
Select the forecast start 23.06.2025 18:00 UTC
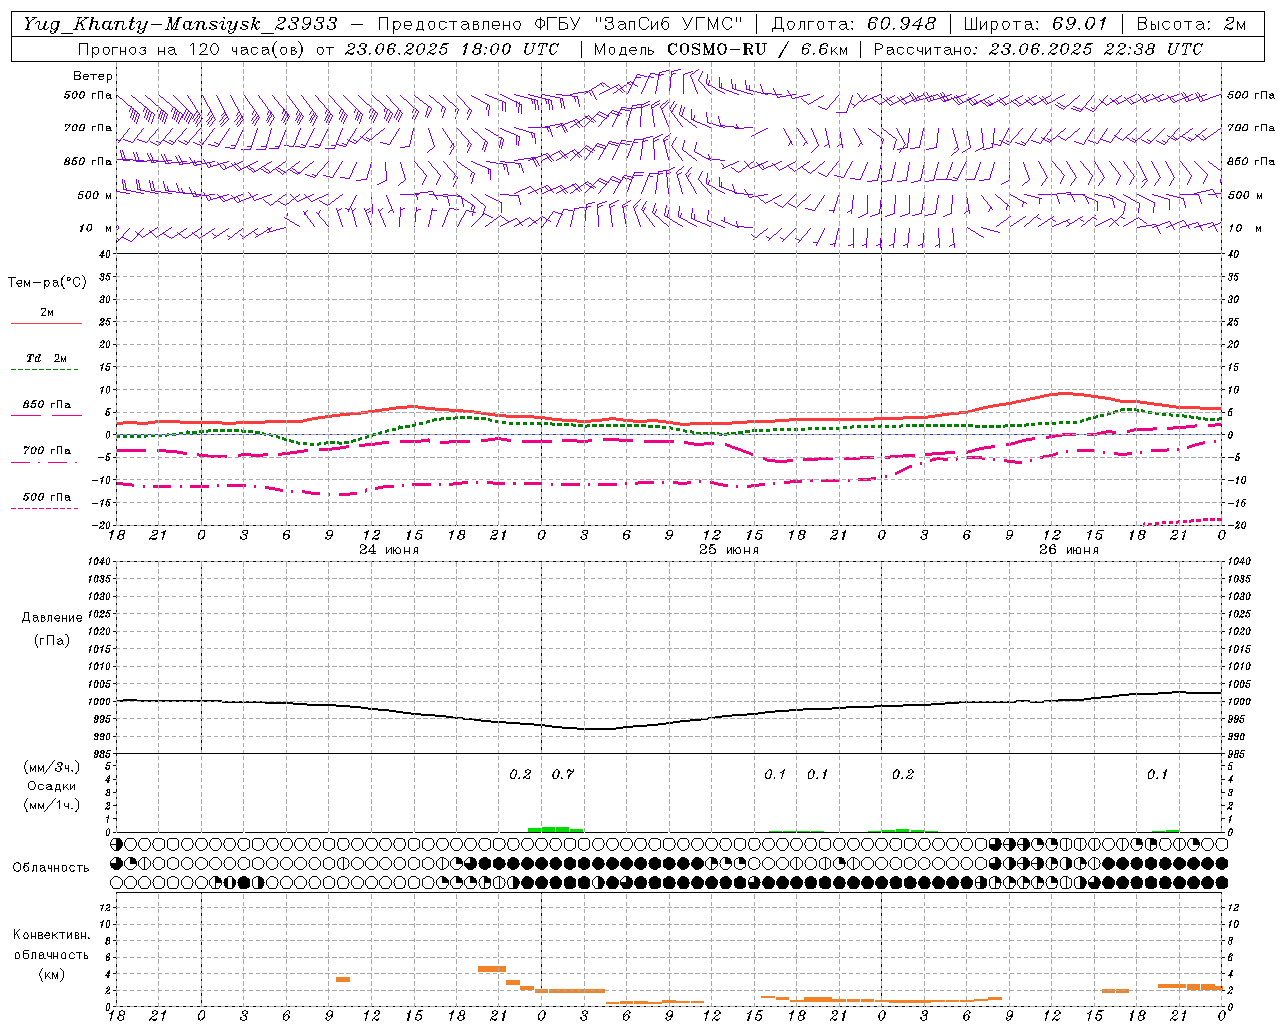(451, 49)
